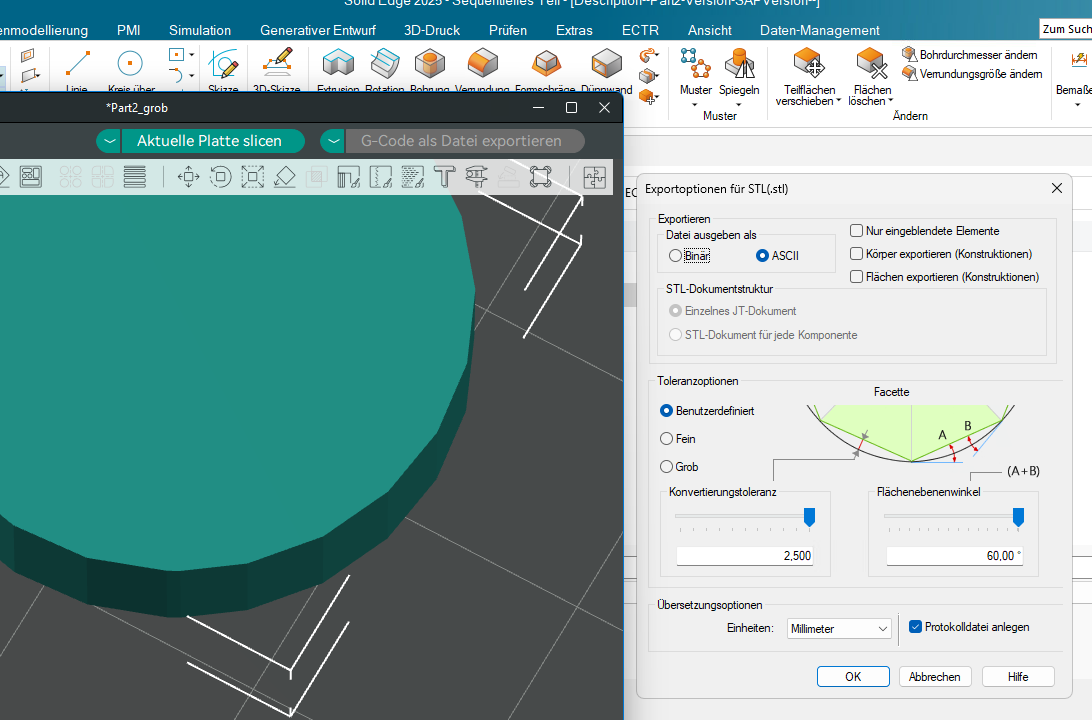Select the text shape tool in slicer
Screen dimensions: 1092x720
(444, 177)
